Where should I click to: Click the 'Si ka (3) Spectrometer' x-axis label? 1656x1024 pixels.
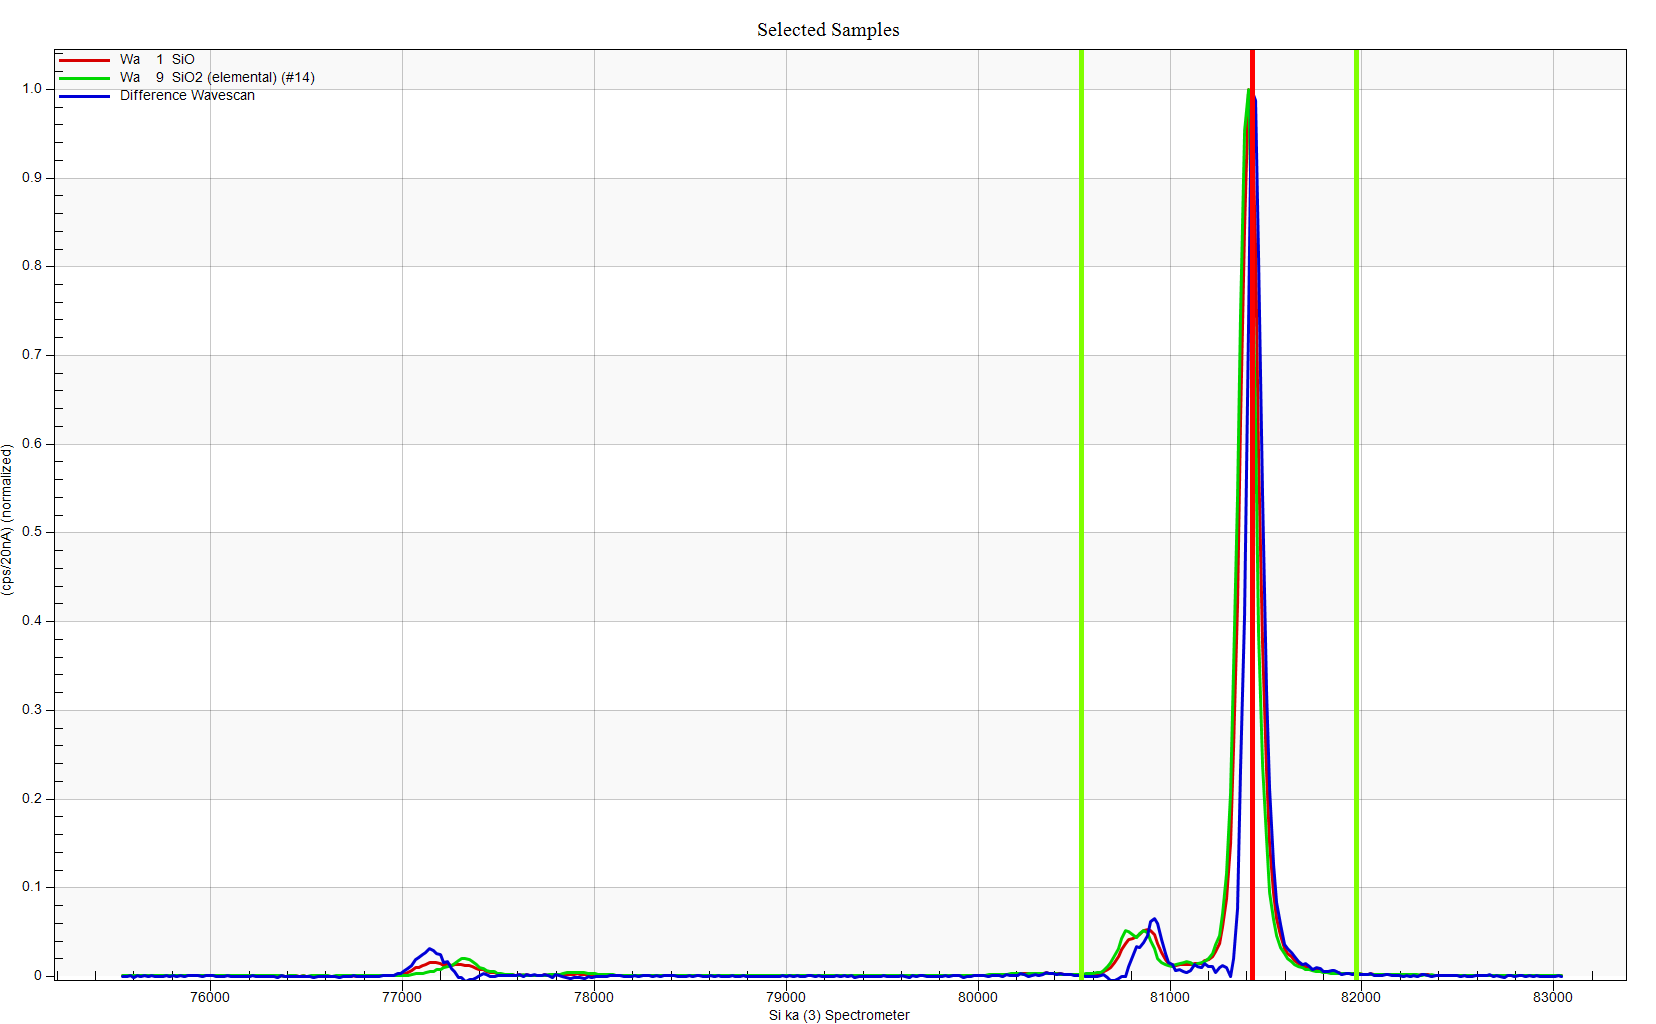click(x=838, y=1015)
